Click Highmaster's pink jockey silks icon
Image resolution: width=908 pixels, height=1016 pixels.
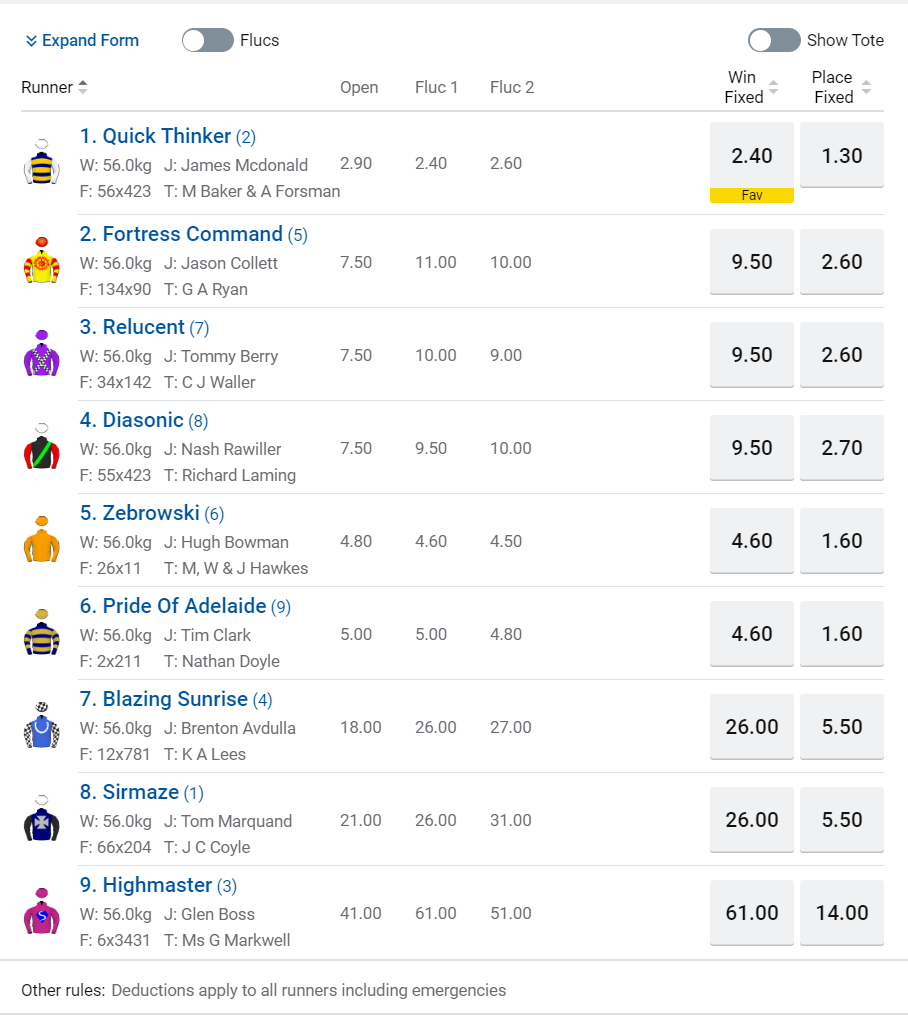(x=41, y=912)
